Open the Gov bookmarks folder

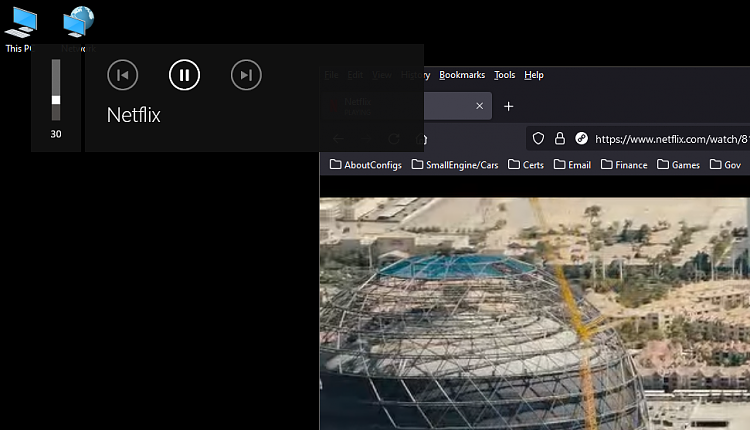point(725,165)
